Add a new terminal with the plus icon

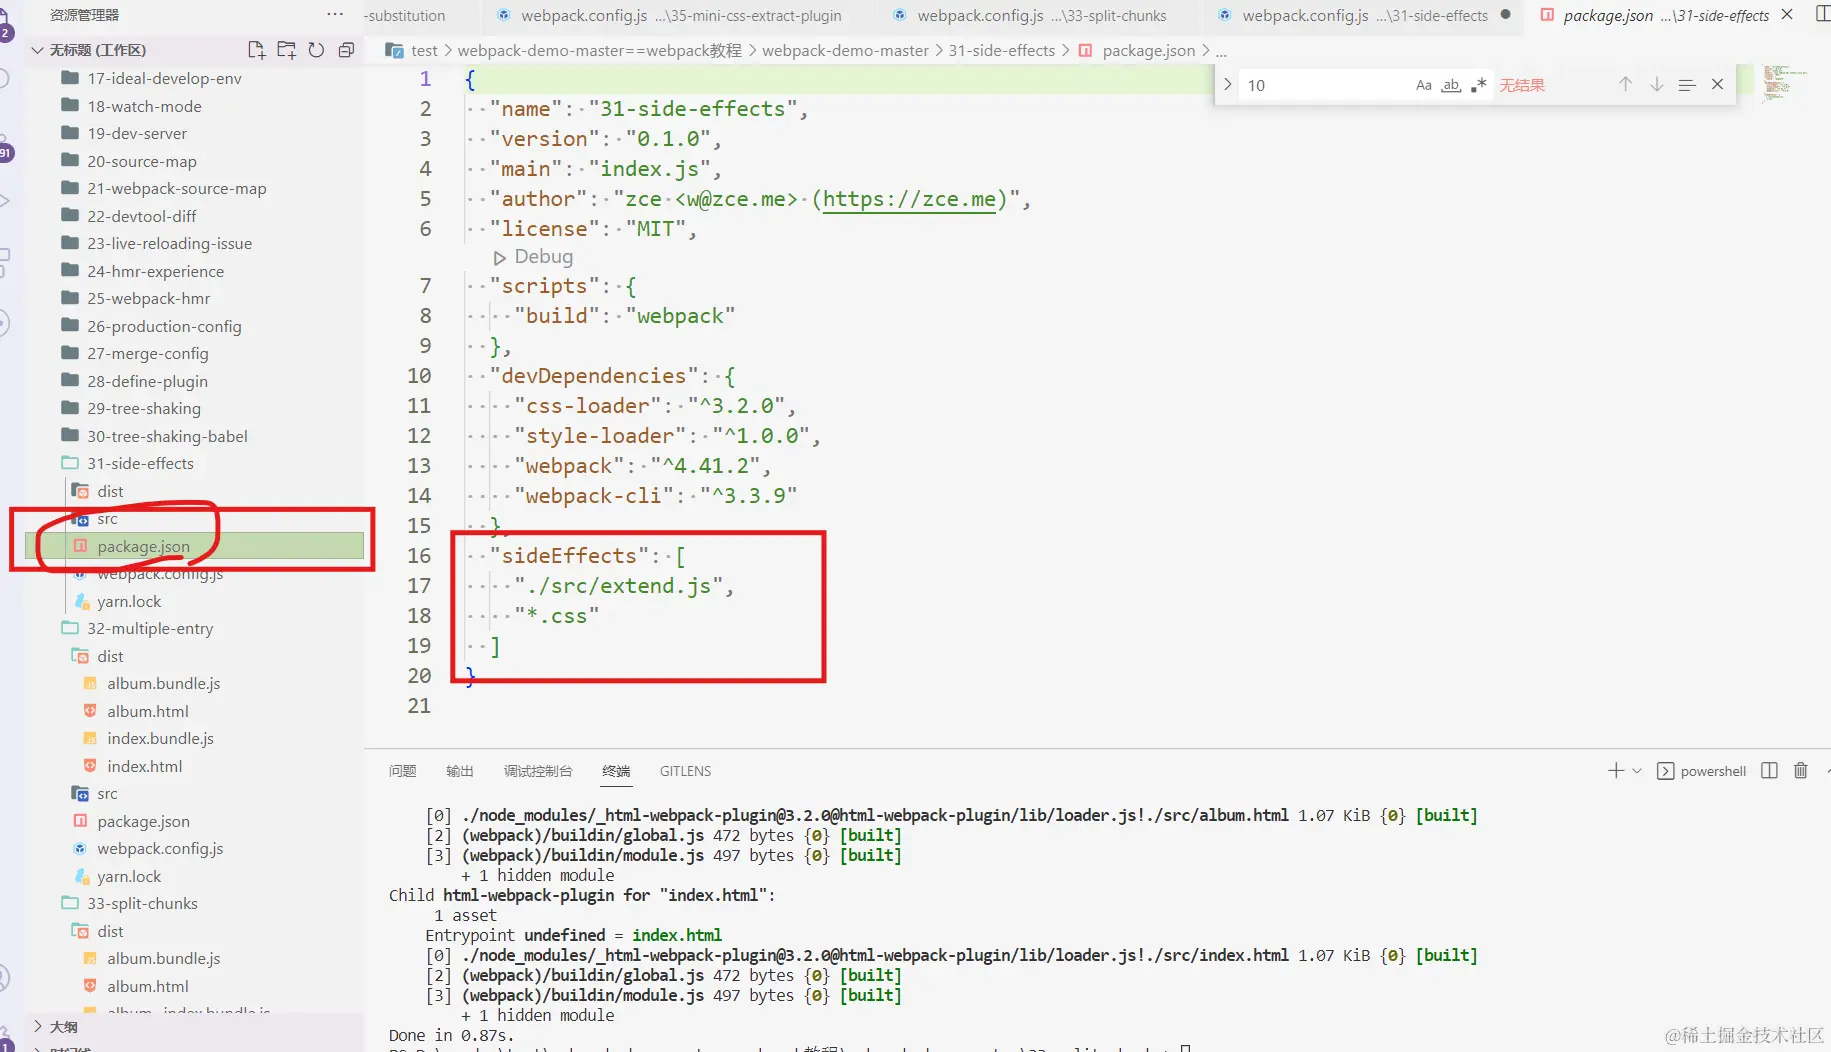[1615, 771]
